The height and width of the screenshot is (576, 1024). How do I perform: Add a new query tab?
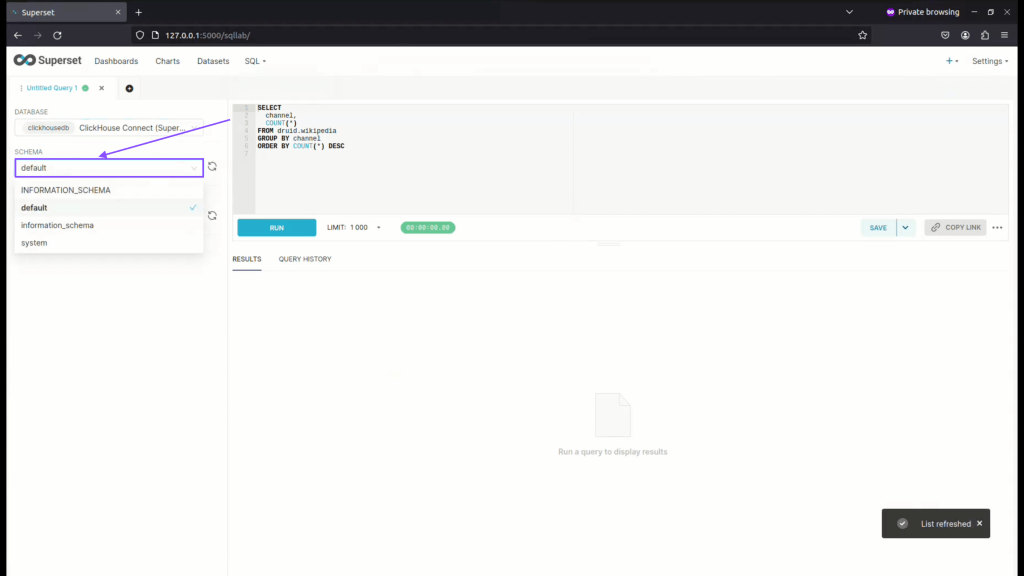click(129, 88)
